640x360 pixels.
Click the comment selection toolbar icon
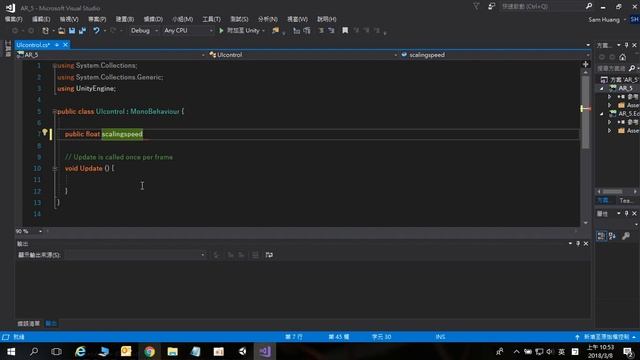pyautogui.click(x=321, y=31)
